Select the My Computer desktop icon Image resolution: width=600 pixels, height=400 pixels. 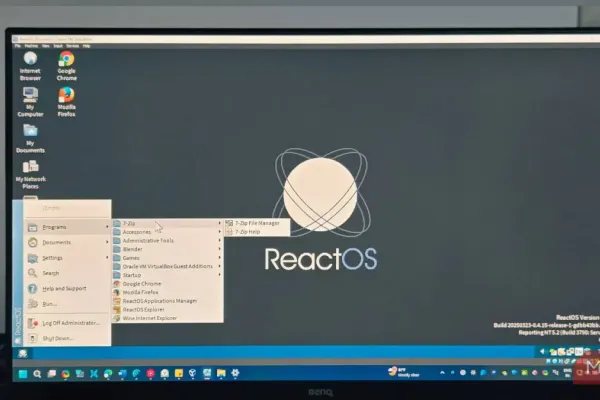pos(30,102)
